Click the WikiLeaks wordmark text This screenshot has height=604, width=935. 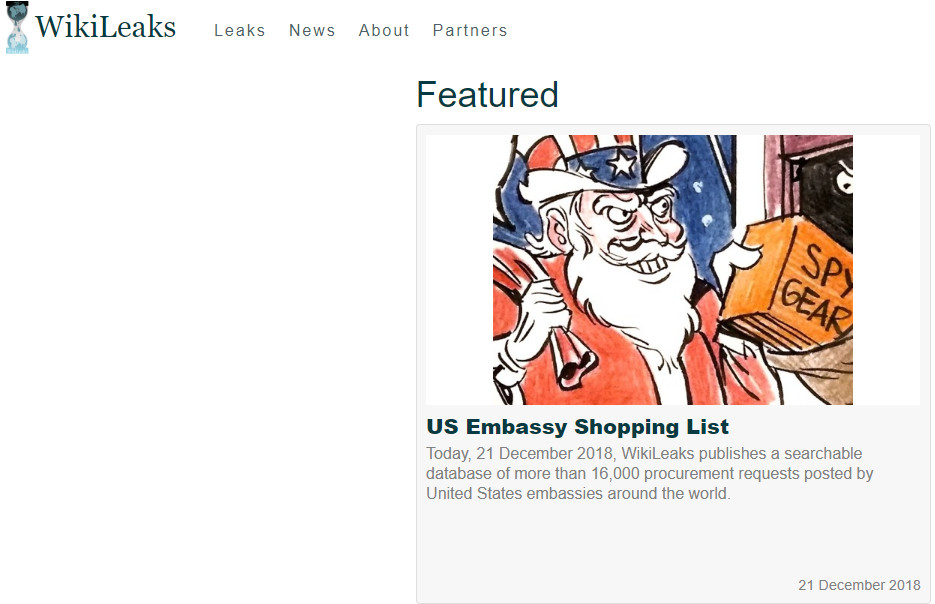106,27
